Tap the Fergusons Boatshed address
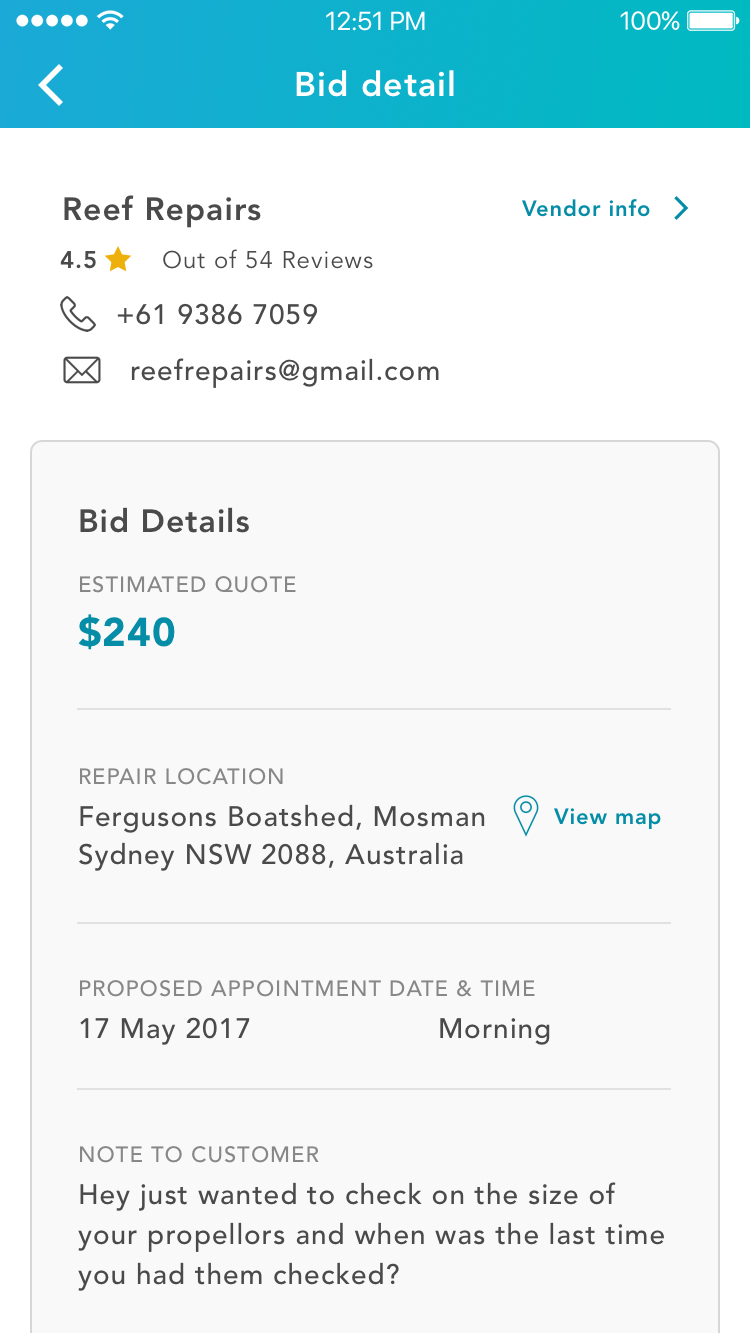The height and width of the screenshot is (1333, 750). (x=282, y=836)
